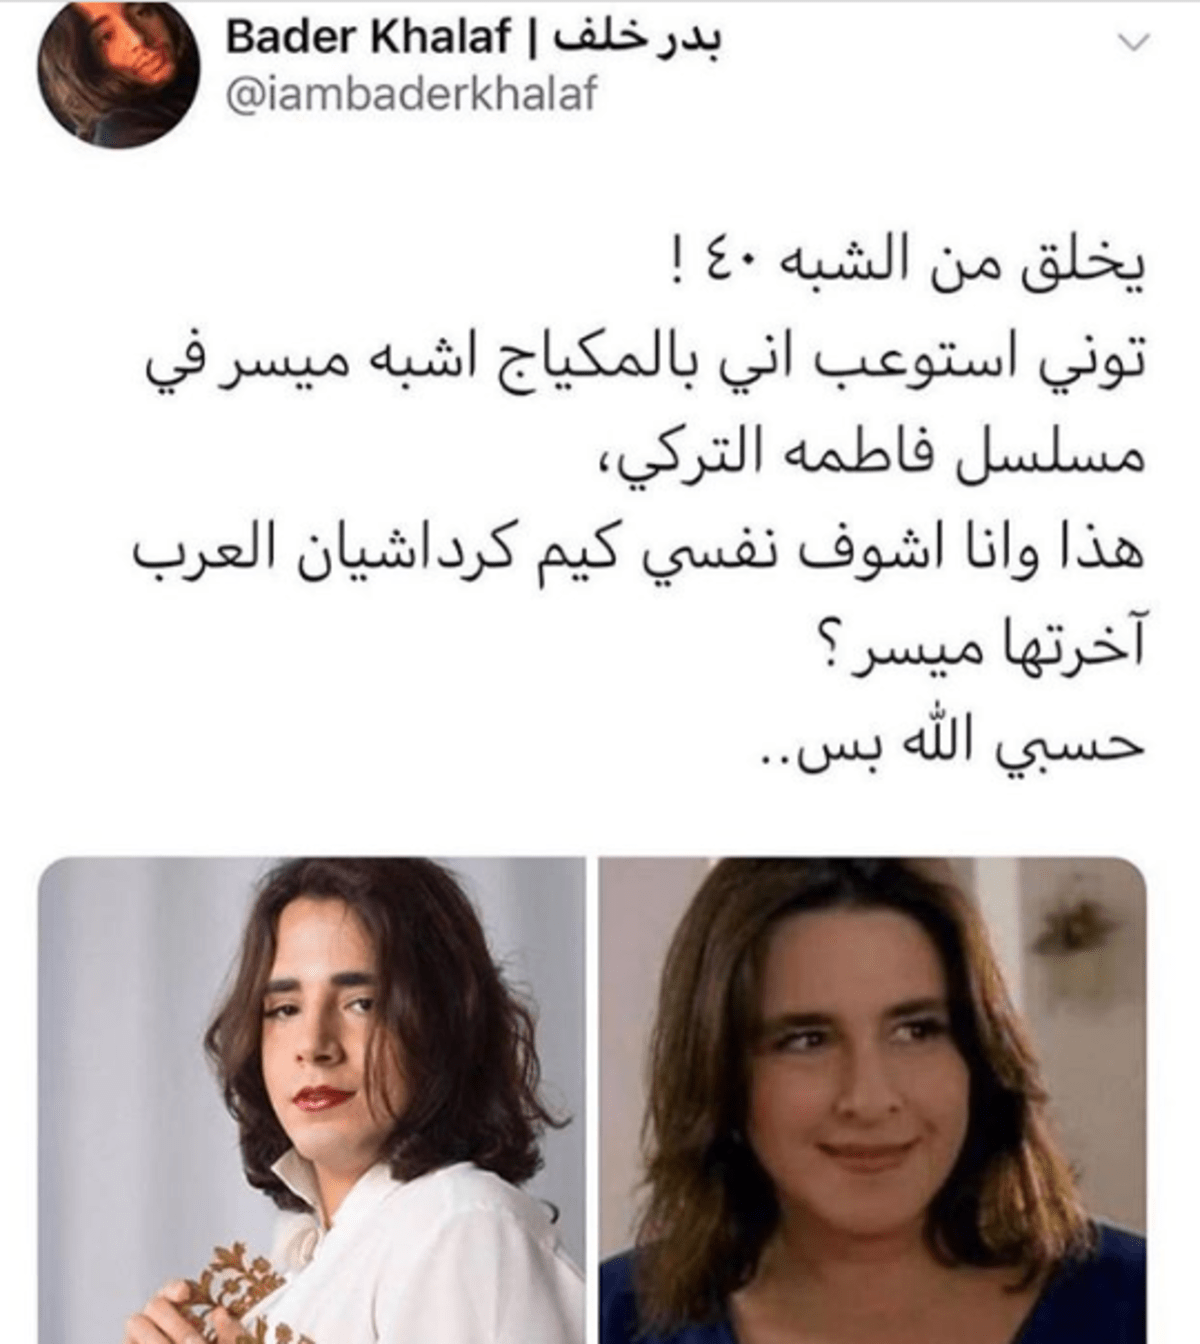Open the @iambaderkhalaf handle link
The width and height of the screenshot is (1200, 1344).
411,95
